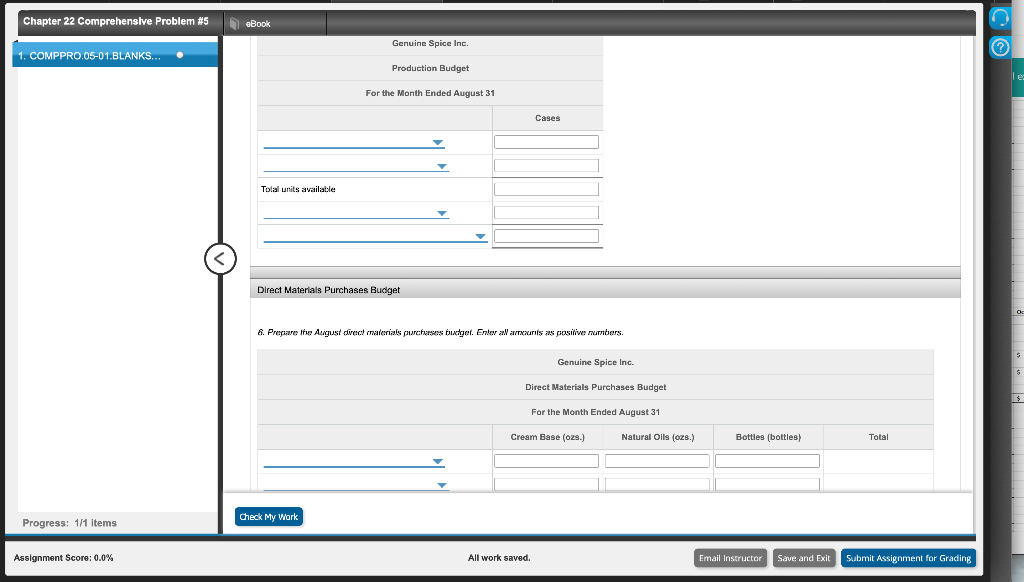Click second Cases input field
This screenshot has width=1024, height=582.
(x=546, y=165)
